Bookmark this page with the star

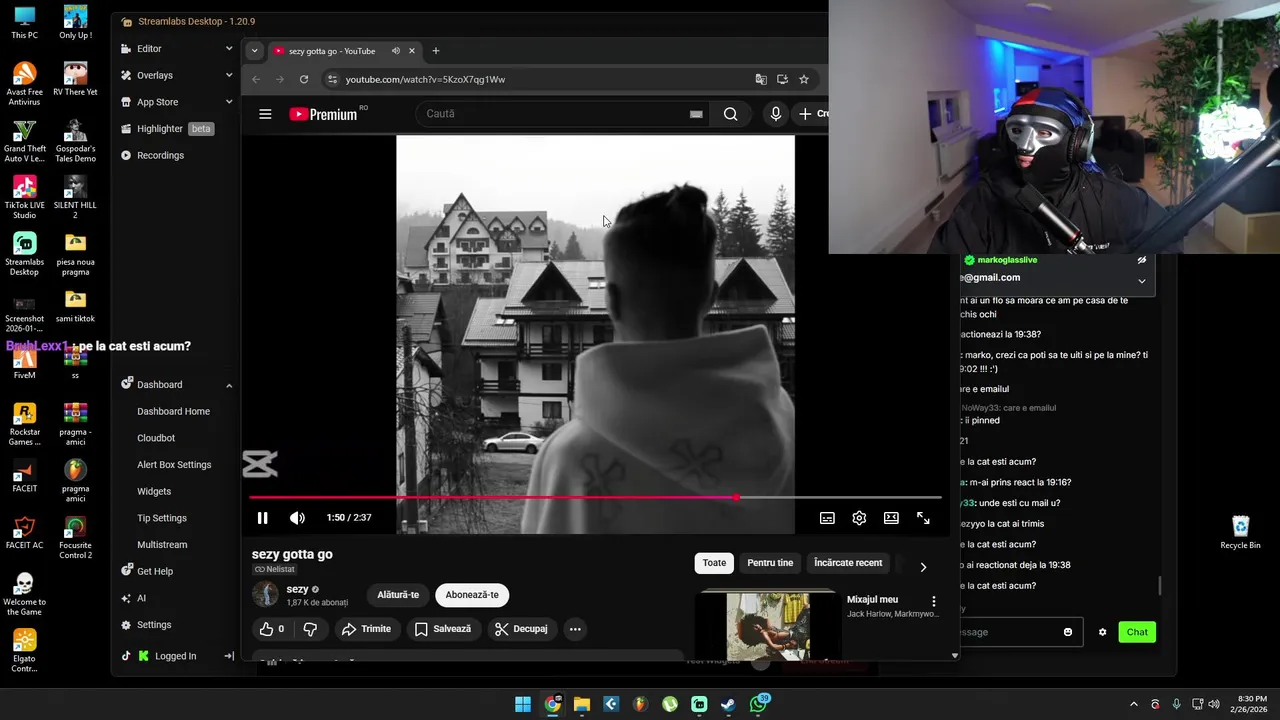tap(804, 79)
